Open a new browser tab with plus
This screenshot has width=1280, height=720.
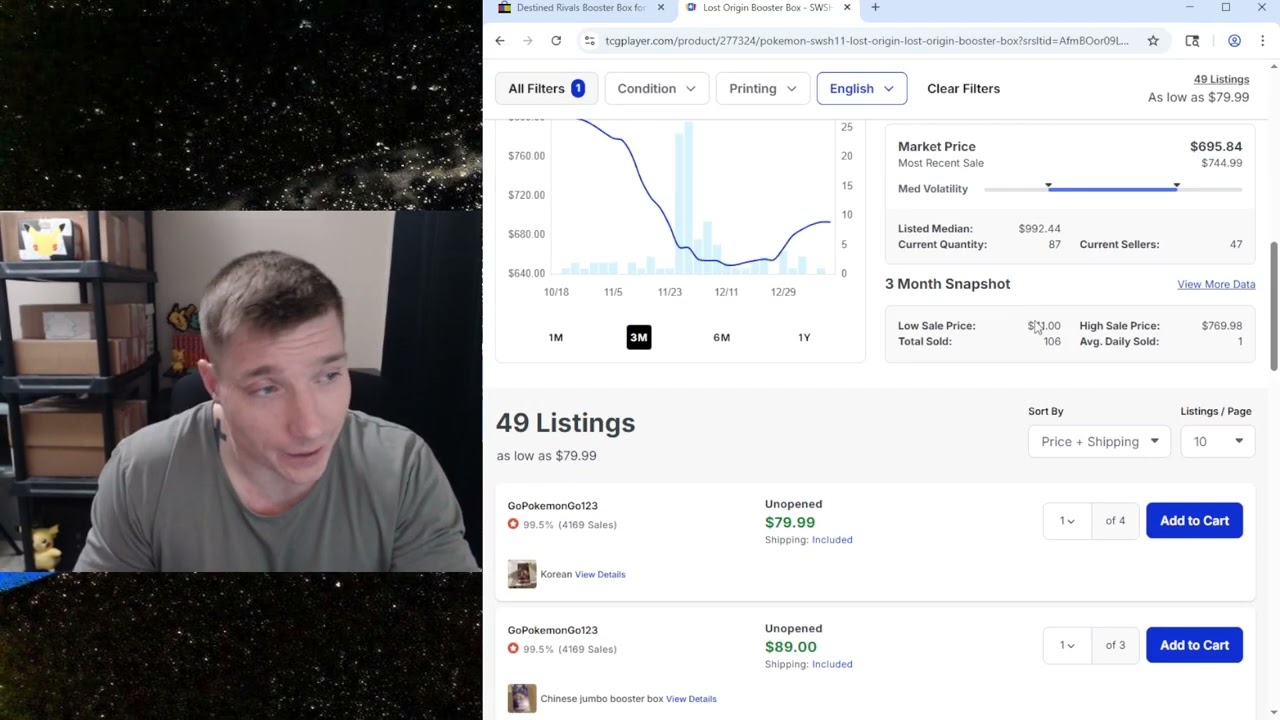pyautogui.click(x=875, y=8)
